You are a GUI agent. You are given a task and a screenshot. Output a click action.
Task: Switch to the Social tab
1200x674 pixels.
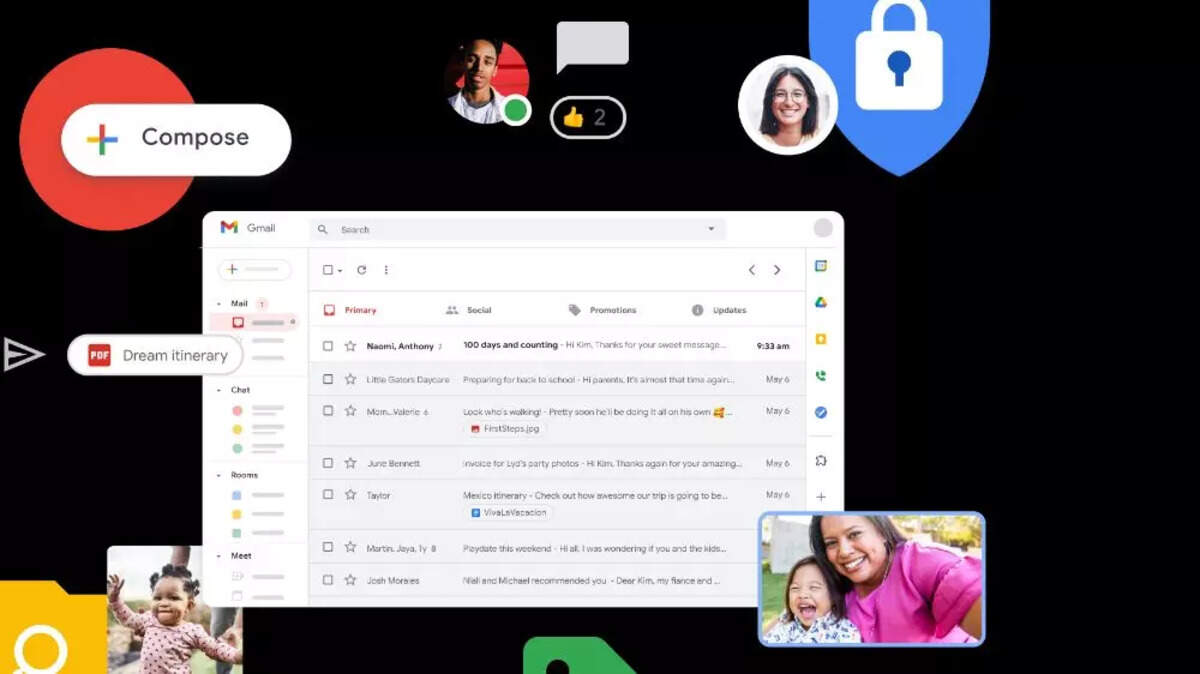(469, 310)
